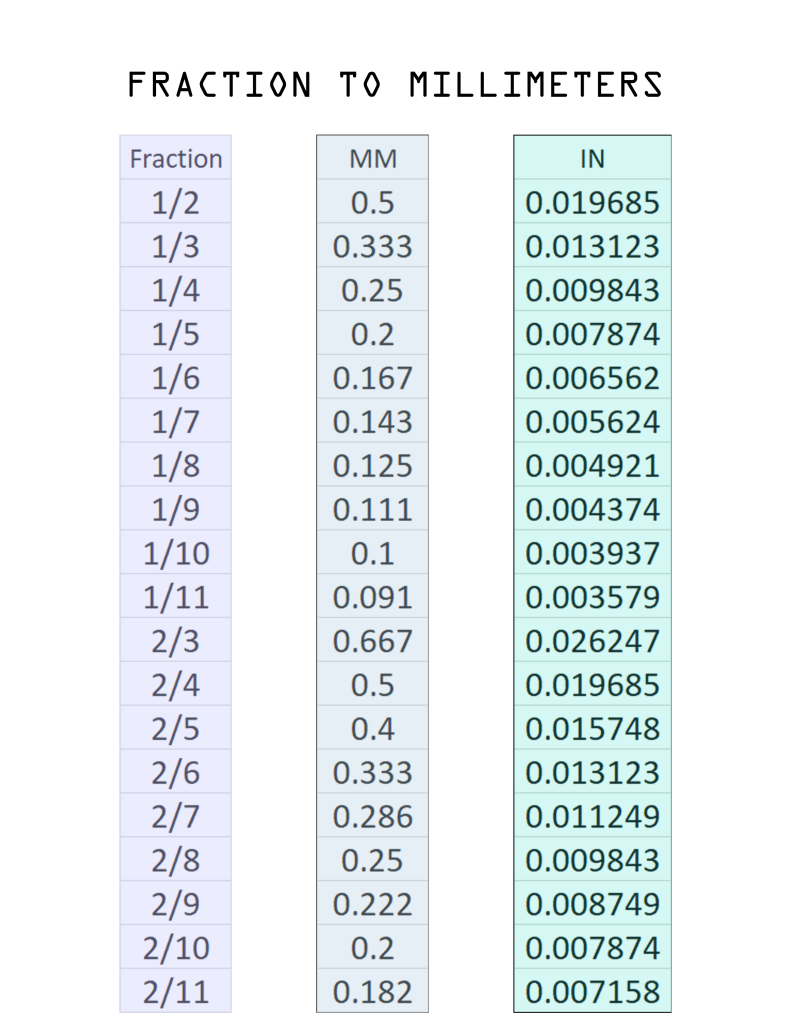Click the MM column header
The height and width of the screenshot is (1024, 791).
coord(372,158)
